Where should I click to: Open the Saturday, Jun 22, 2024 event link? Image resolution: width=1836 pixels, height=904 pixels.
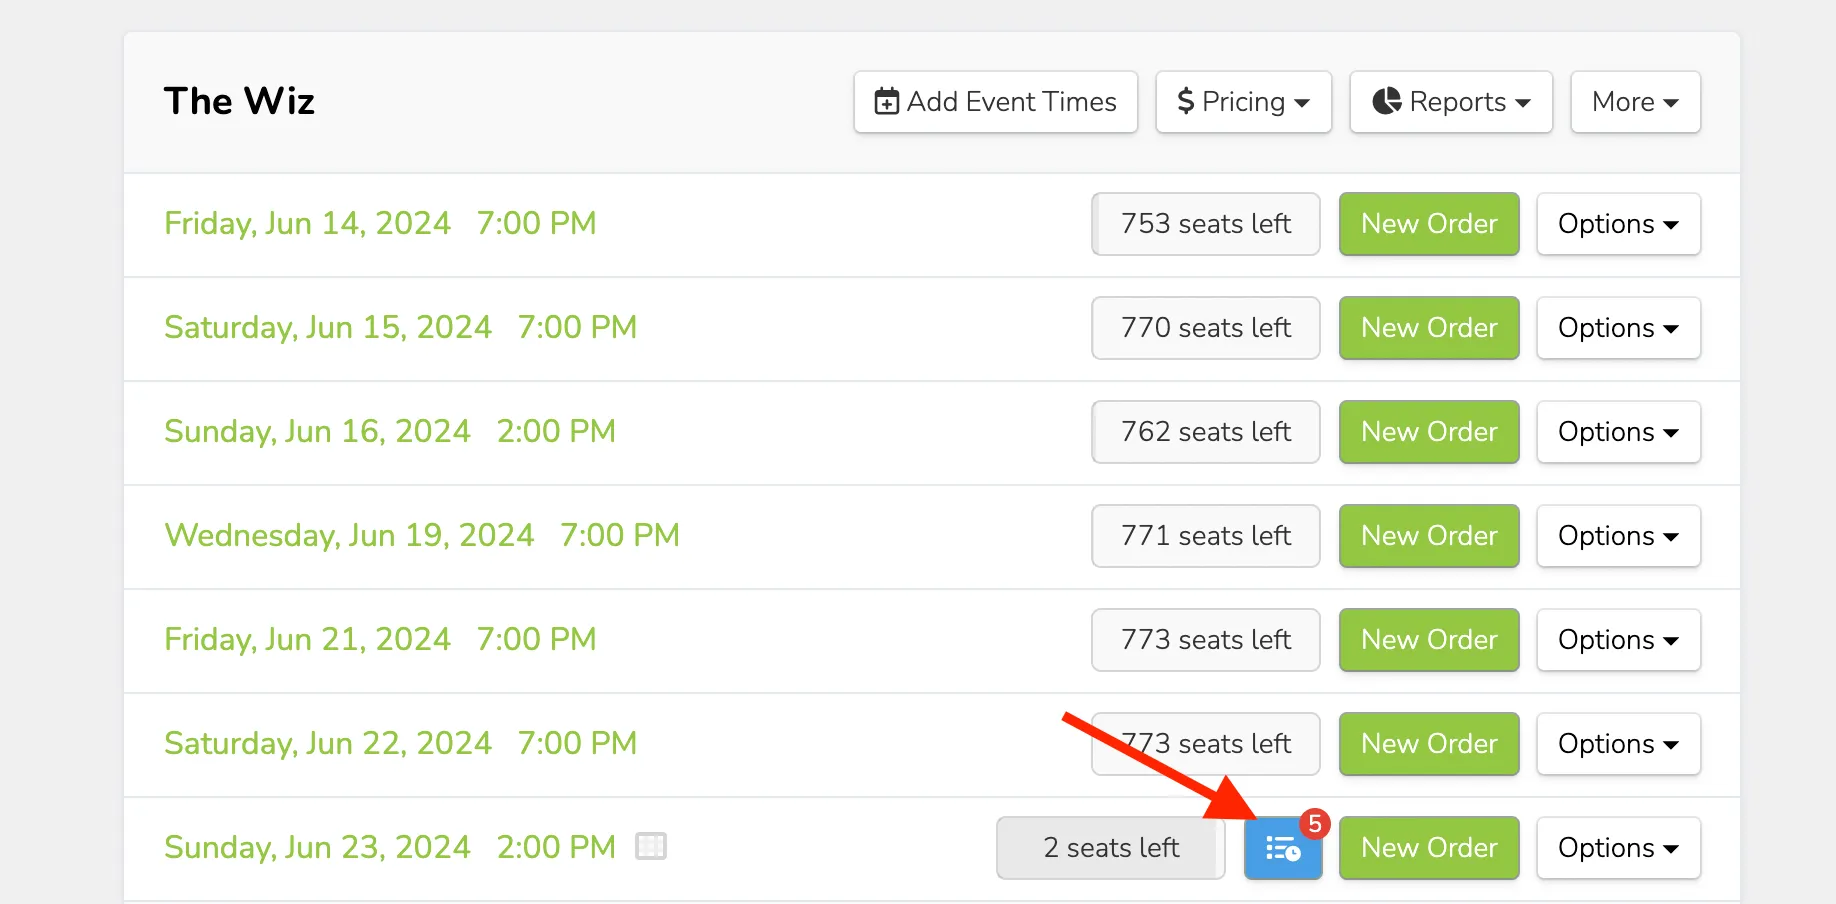[x=401, y=743]
